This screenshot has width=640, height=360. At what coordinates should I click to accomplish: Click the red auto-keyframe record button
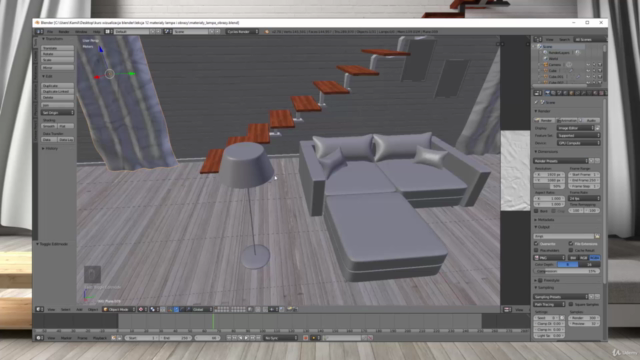coord(306,338)
